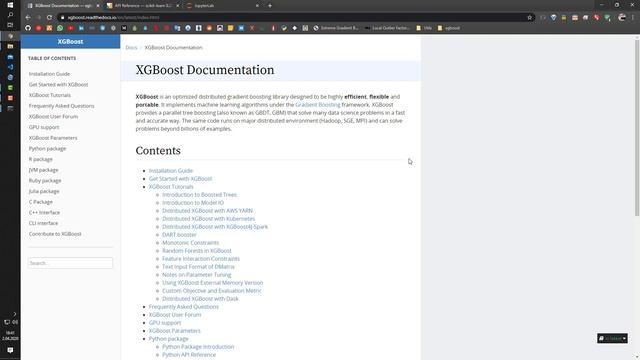Image resolution: width=640 pixels, height=360 pixels.
Task: Click the Docs breadcrumb link
Action: click(x=131, y=48)
